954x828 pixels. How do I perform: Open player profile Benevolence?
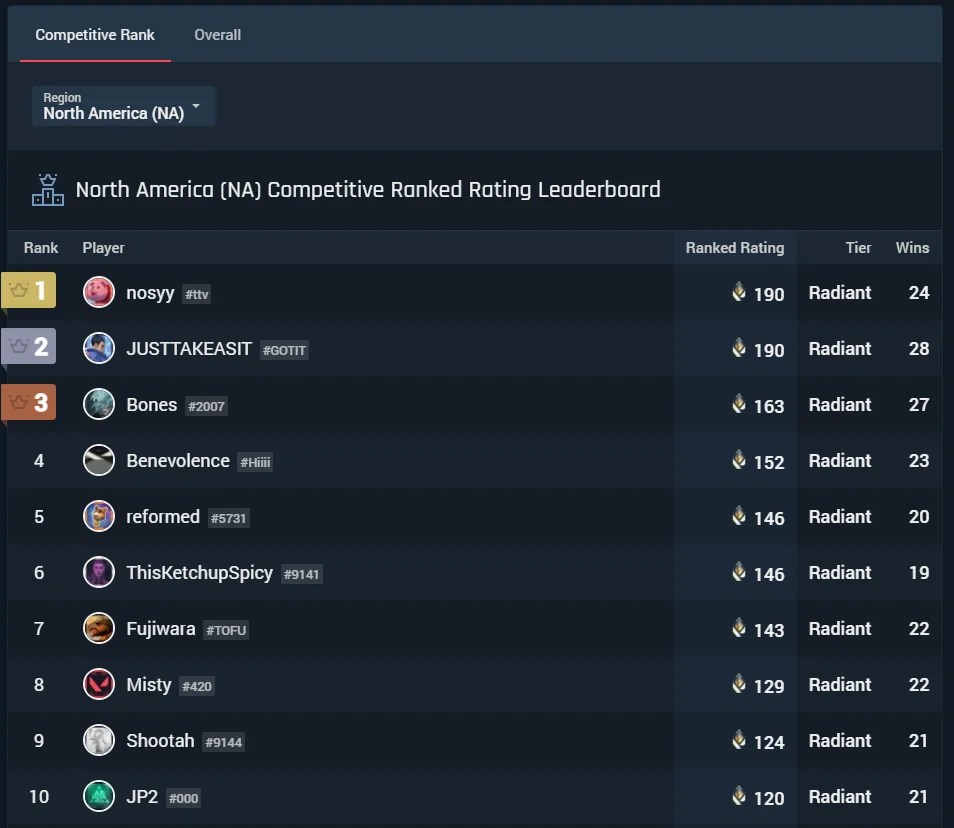click(x=178, y=461)
